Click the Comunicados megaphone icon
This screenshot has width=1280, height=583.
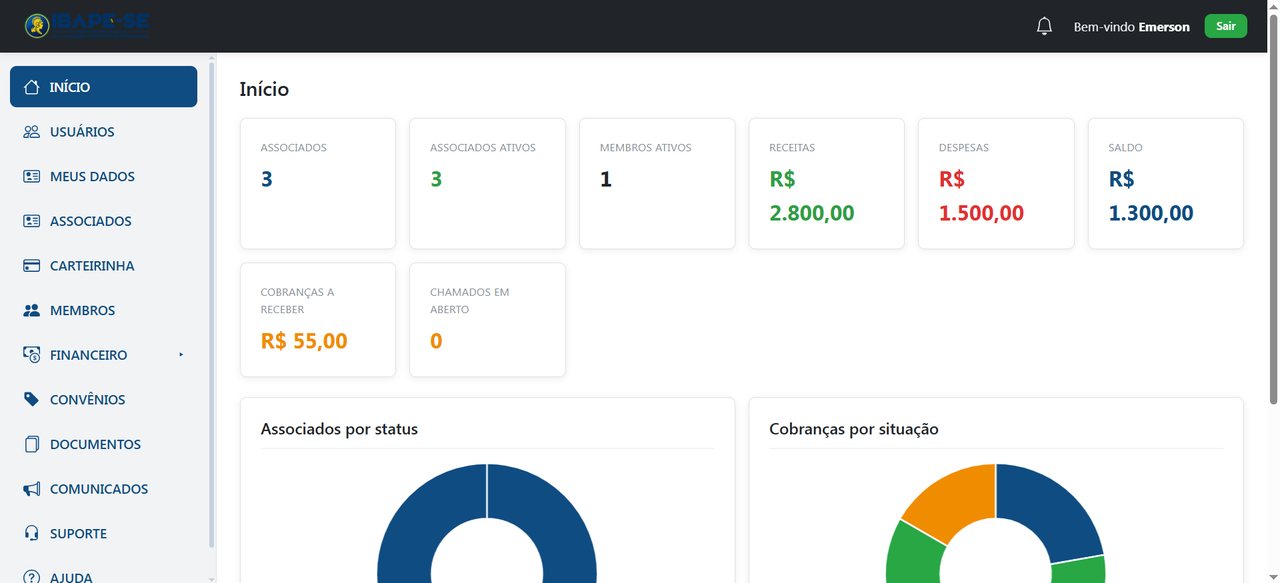(x=32, y=489)
